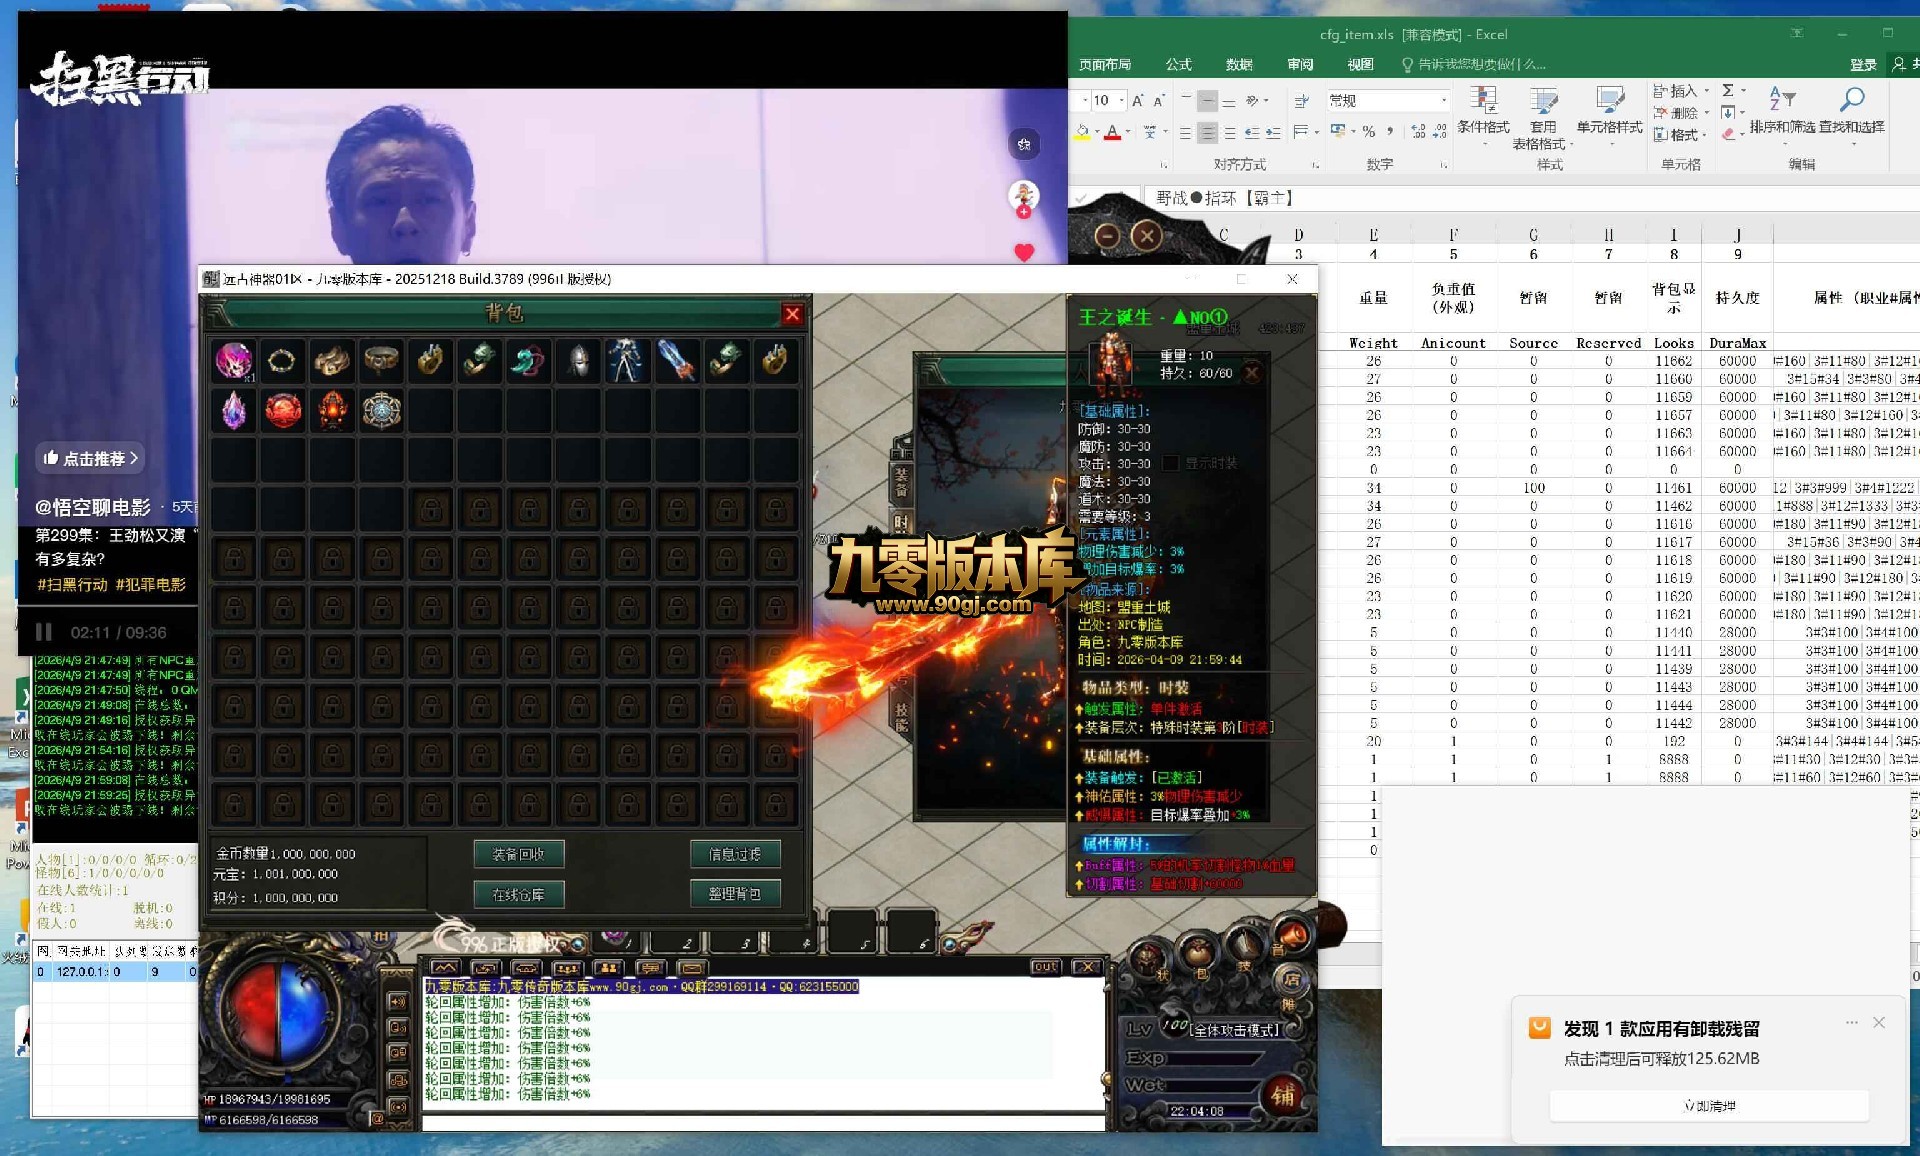Expand the 插入 insert cells dropdown

pyautogui.click(x=1707, y=91)
